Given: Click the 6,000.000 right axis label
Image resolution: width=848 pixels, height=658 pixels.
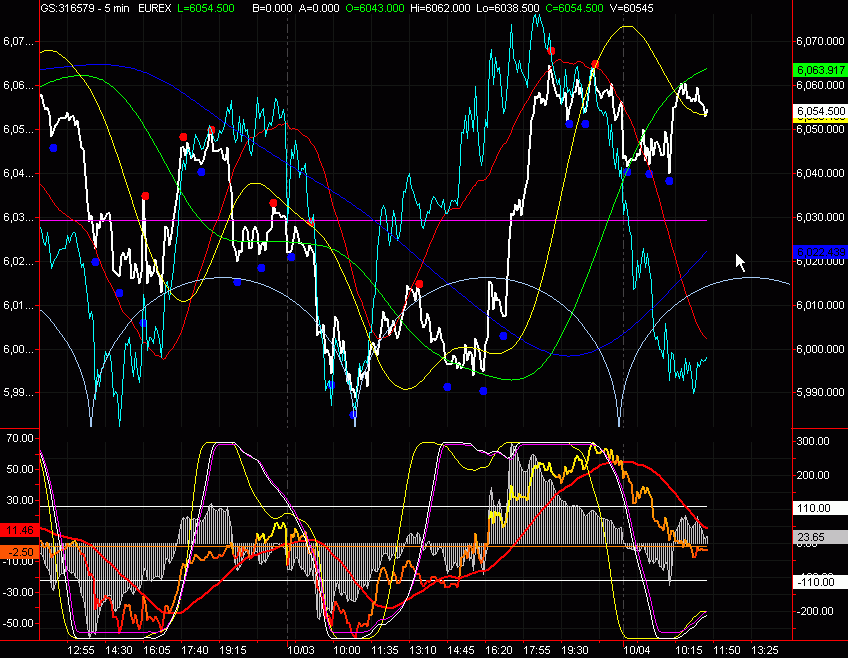Looking at the screenshot, I should 820,349.
